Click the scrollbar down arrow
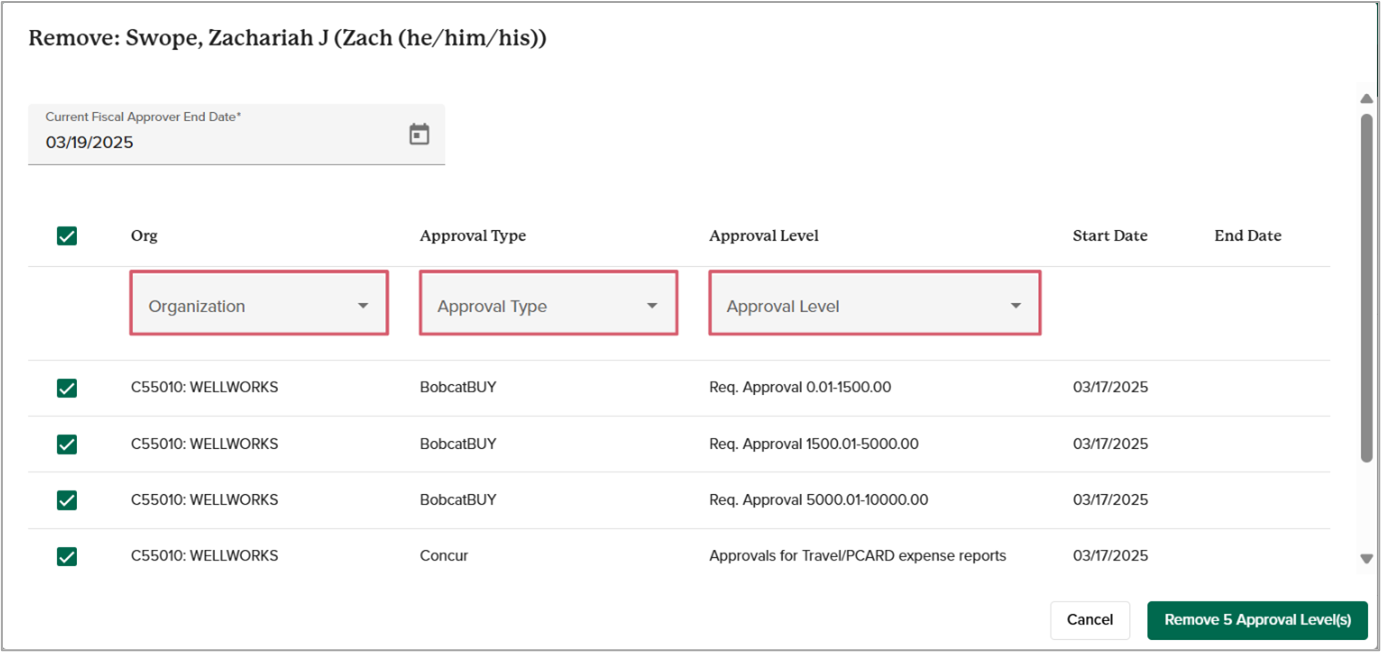 [1366, 559]
